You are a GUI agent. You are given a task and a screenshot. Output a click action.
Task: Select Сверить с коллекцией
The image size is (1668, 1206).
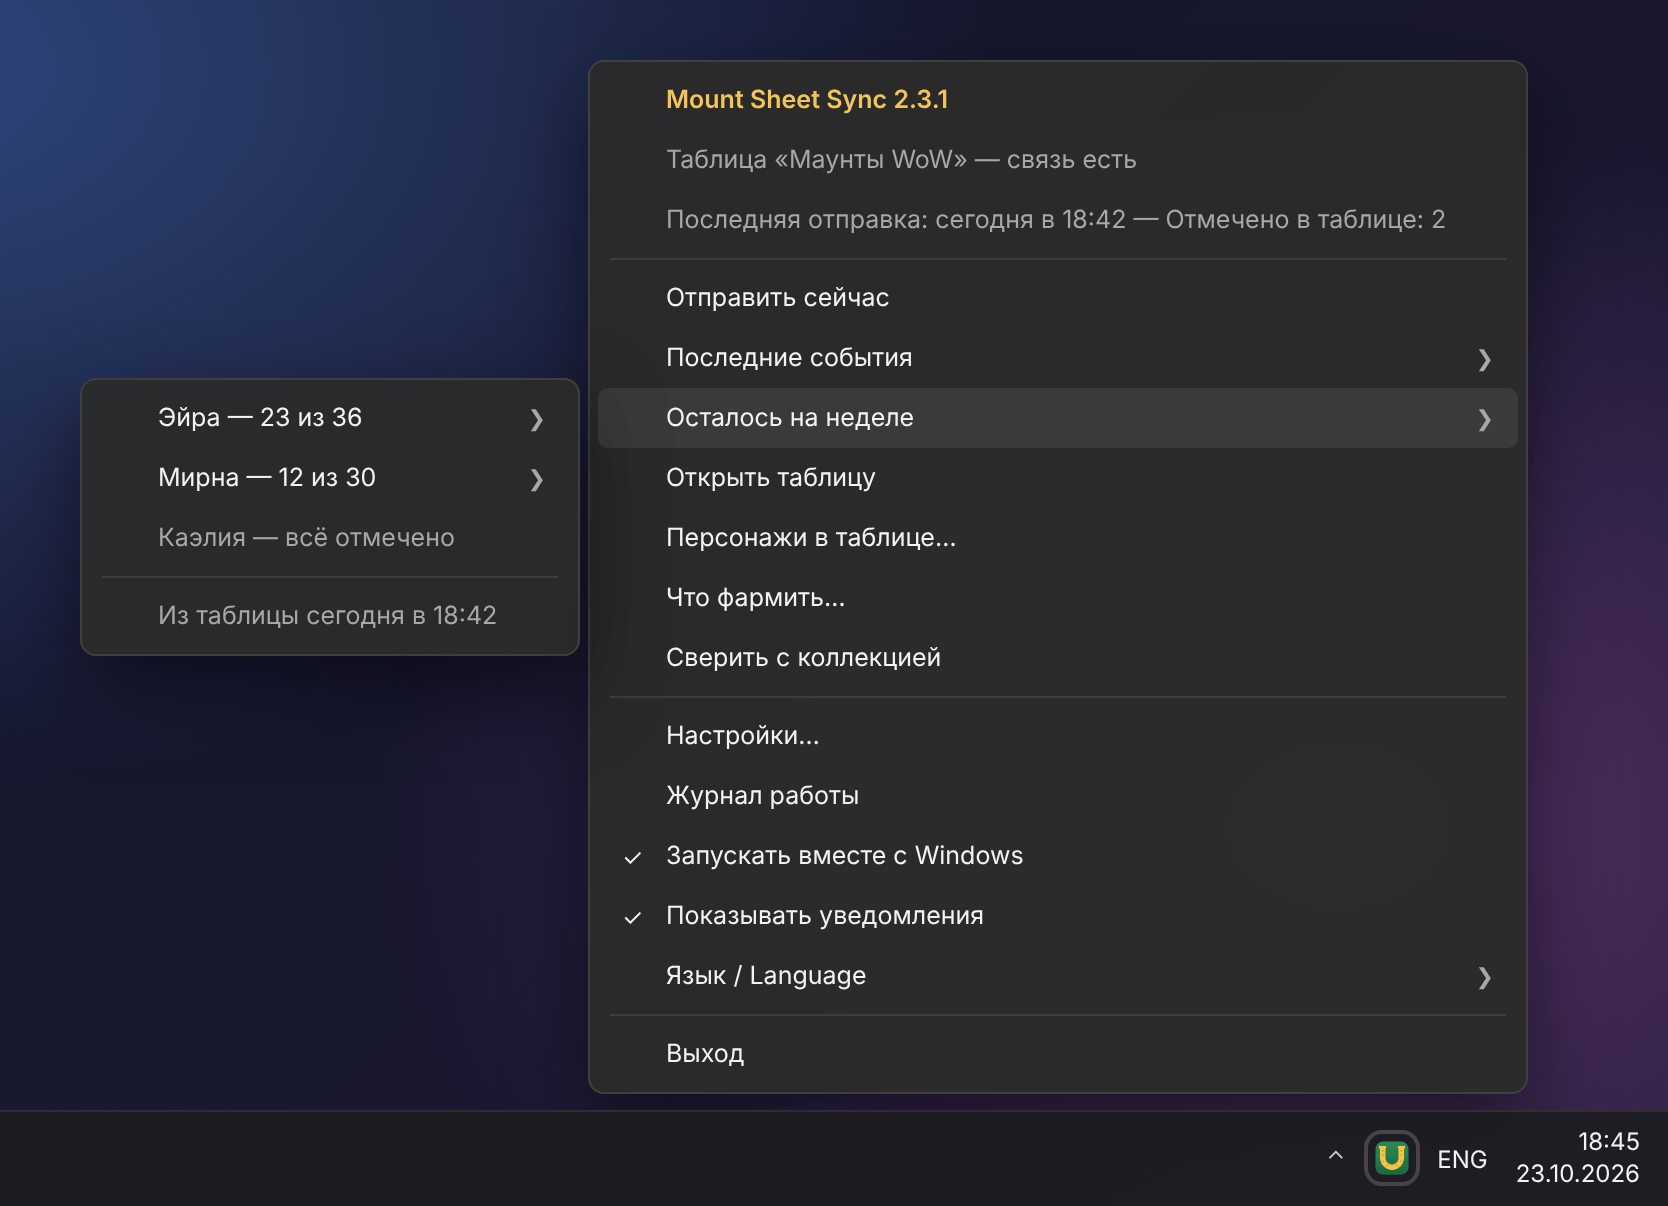[x=1058, y=658]
